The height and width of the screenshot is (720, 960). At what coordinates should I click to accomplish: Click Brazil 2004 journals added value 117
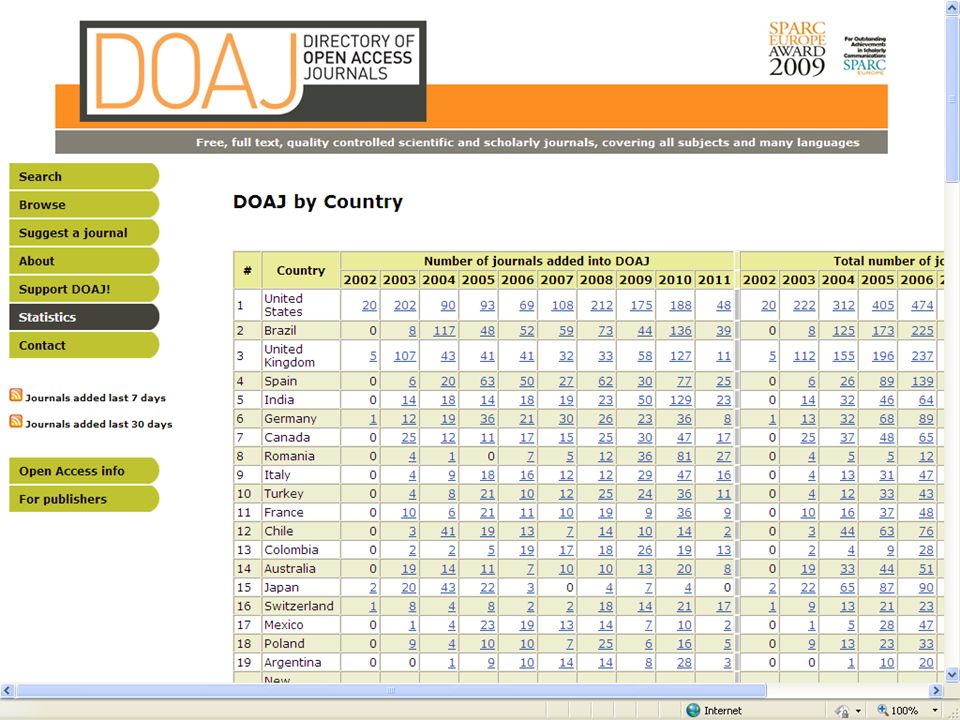(x=444, y=331)
